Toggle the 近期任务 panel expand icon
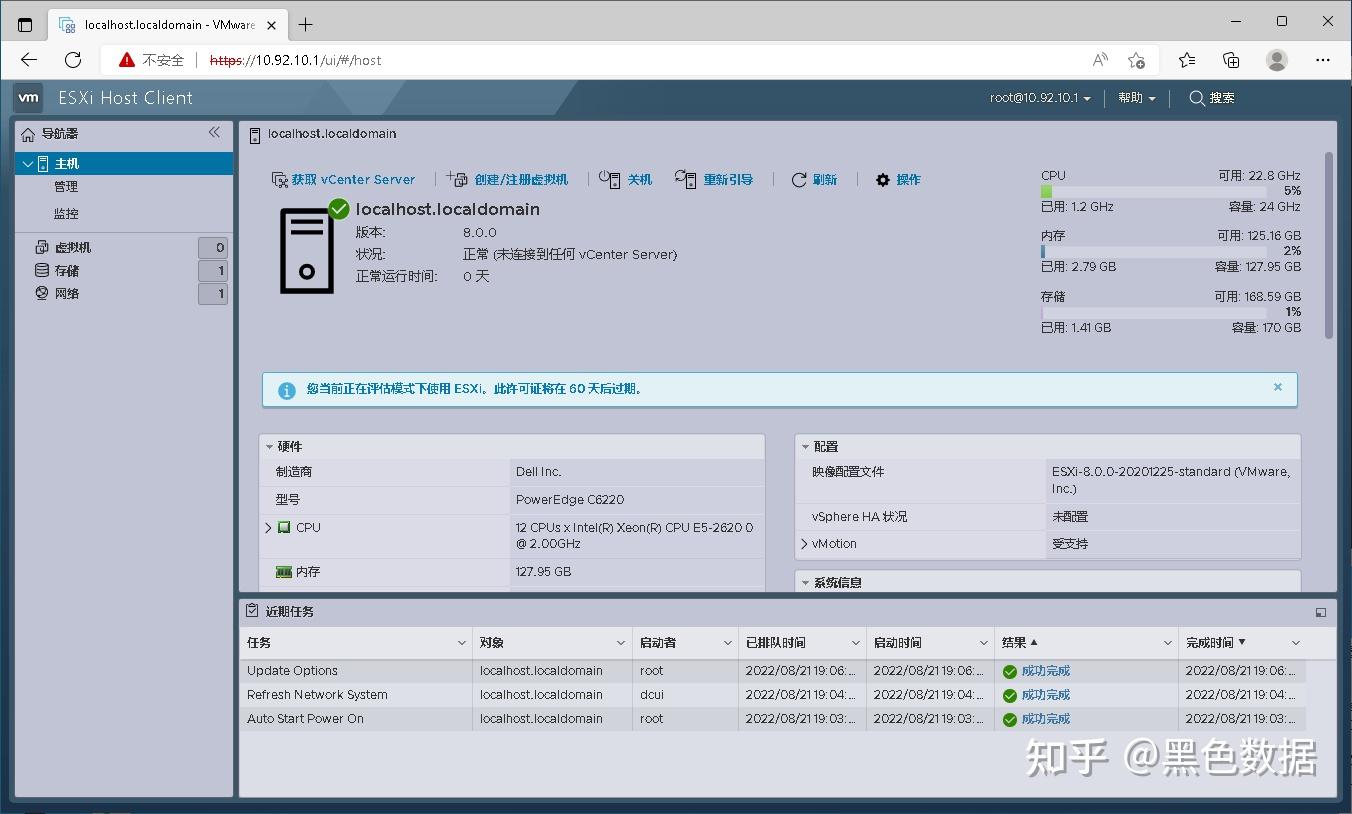 1320,611
